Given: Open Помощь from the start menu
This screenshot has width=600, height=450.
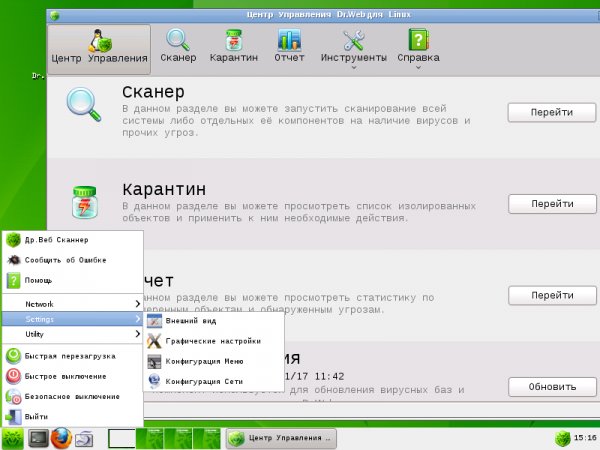Looking at the screenshot, I should coord(73,280).
